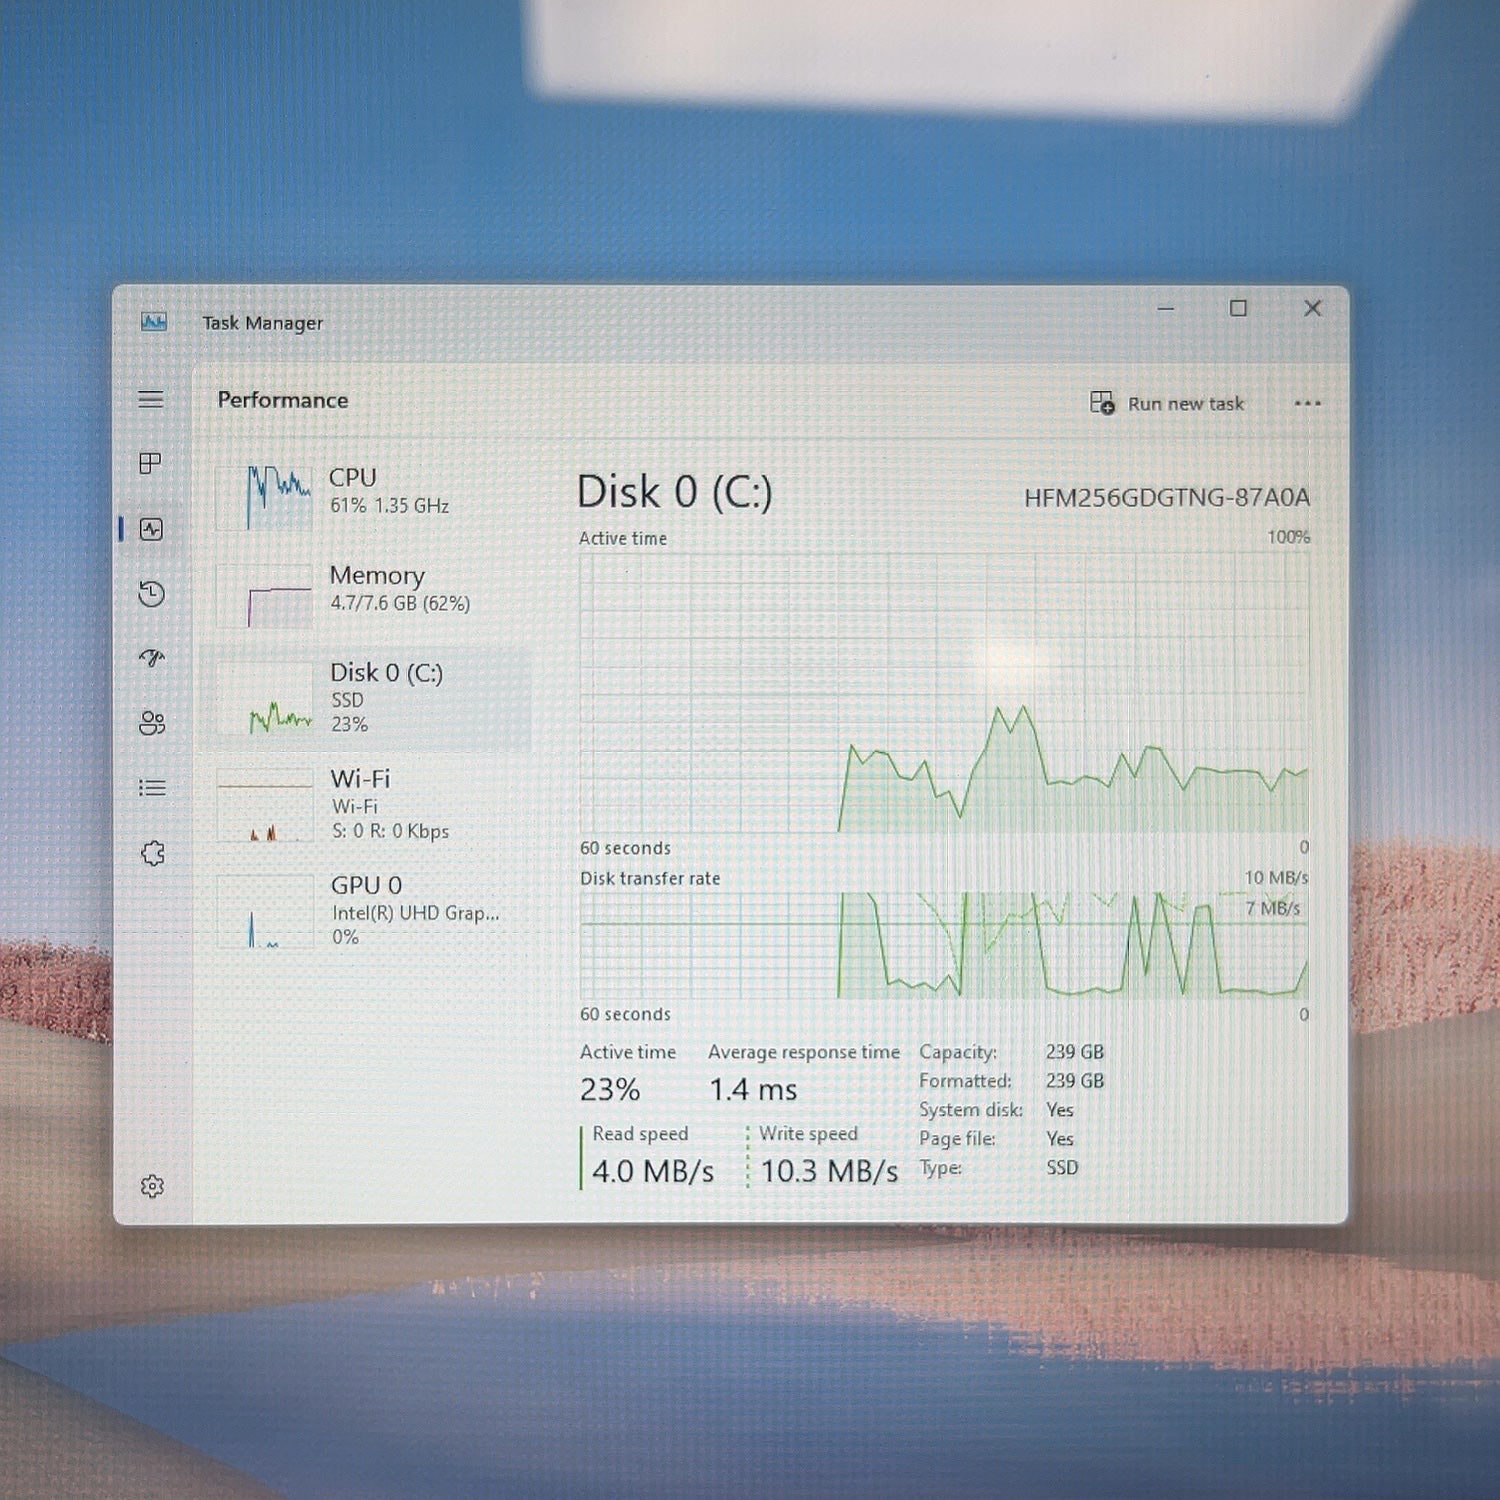
Task: Select the CPU performance item
Action: (x=366, y=498)
